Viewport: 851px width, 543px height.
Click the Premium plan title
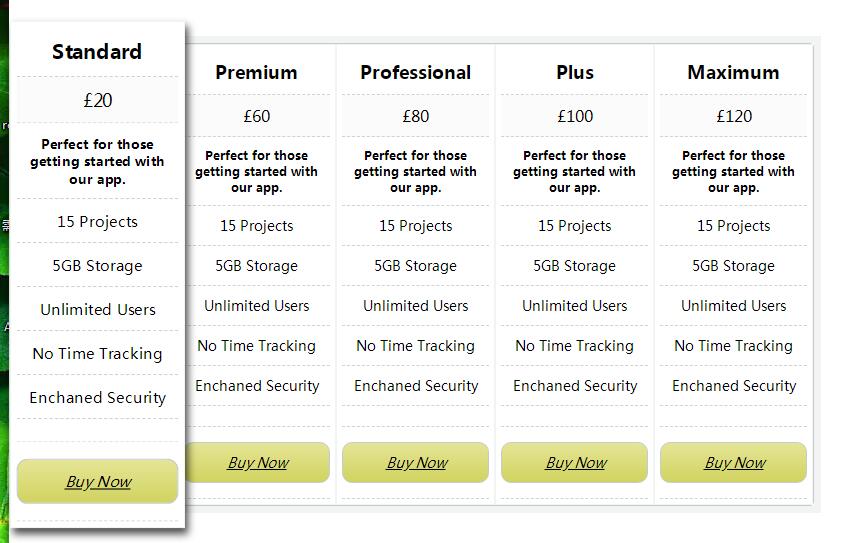click(x=256, y=73)
